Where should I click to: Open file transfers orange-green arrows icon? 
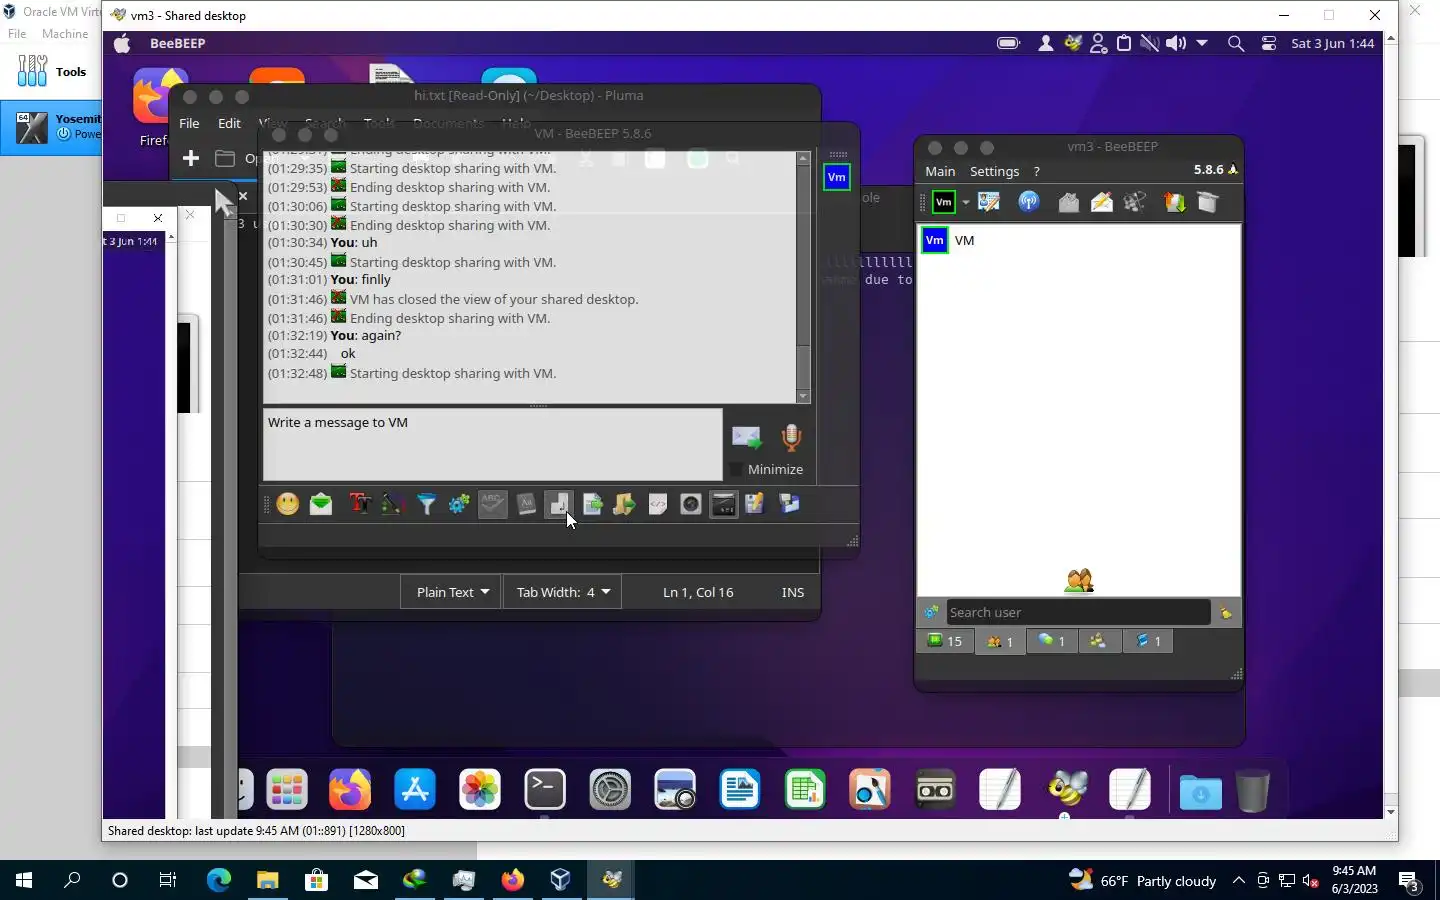(x=1174, y=202)
